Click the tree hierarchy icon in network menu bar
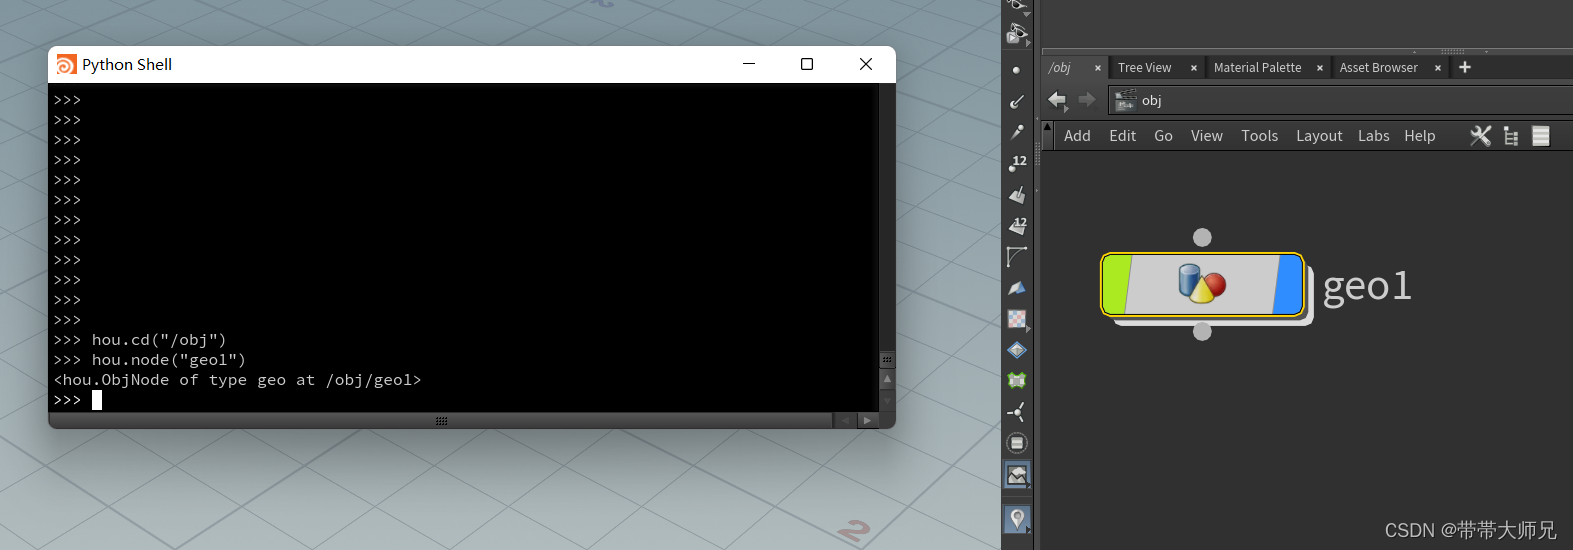Screen dimensions: 1573x550 click(x=1511, y=136)
